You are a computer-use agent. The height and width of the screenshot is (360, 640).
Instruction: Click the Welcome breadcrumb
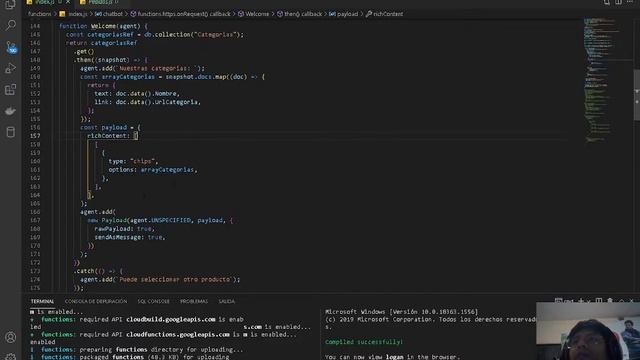point(253,14)
